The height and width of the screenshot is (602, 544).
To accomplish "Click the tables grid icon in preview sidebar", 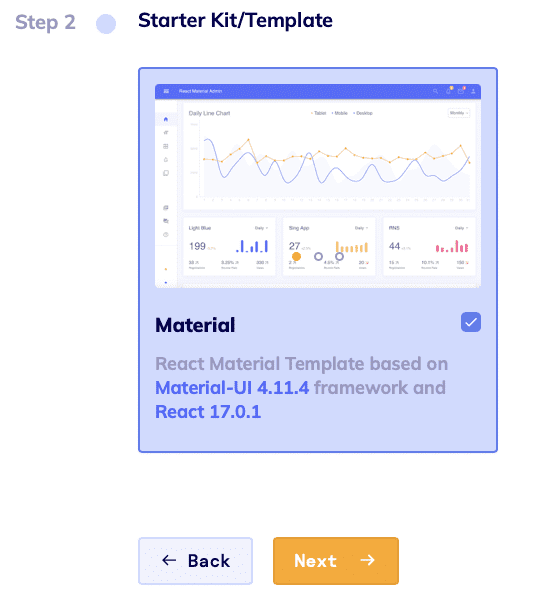I will coord(166,146).
